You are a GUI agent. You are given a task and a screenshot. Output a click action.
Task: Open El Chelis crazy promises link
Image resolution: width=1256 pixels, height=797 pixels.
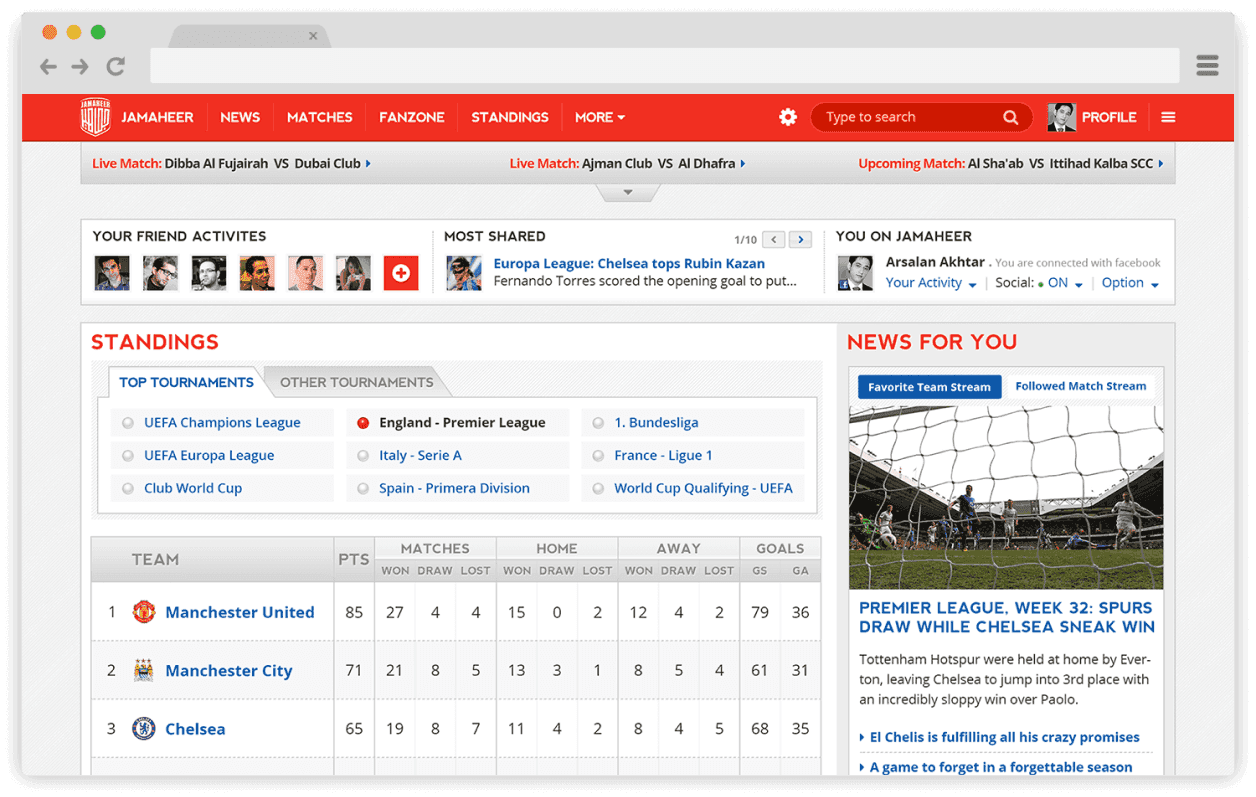coord(1004,737)
